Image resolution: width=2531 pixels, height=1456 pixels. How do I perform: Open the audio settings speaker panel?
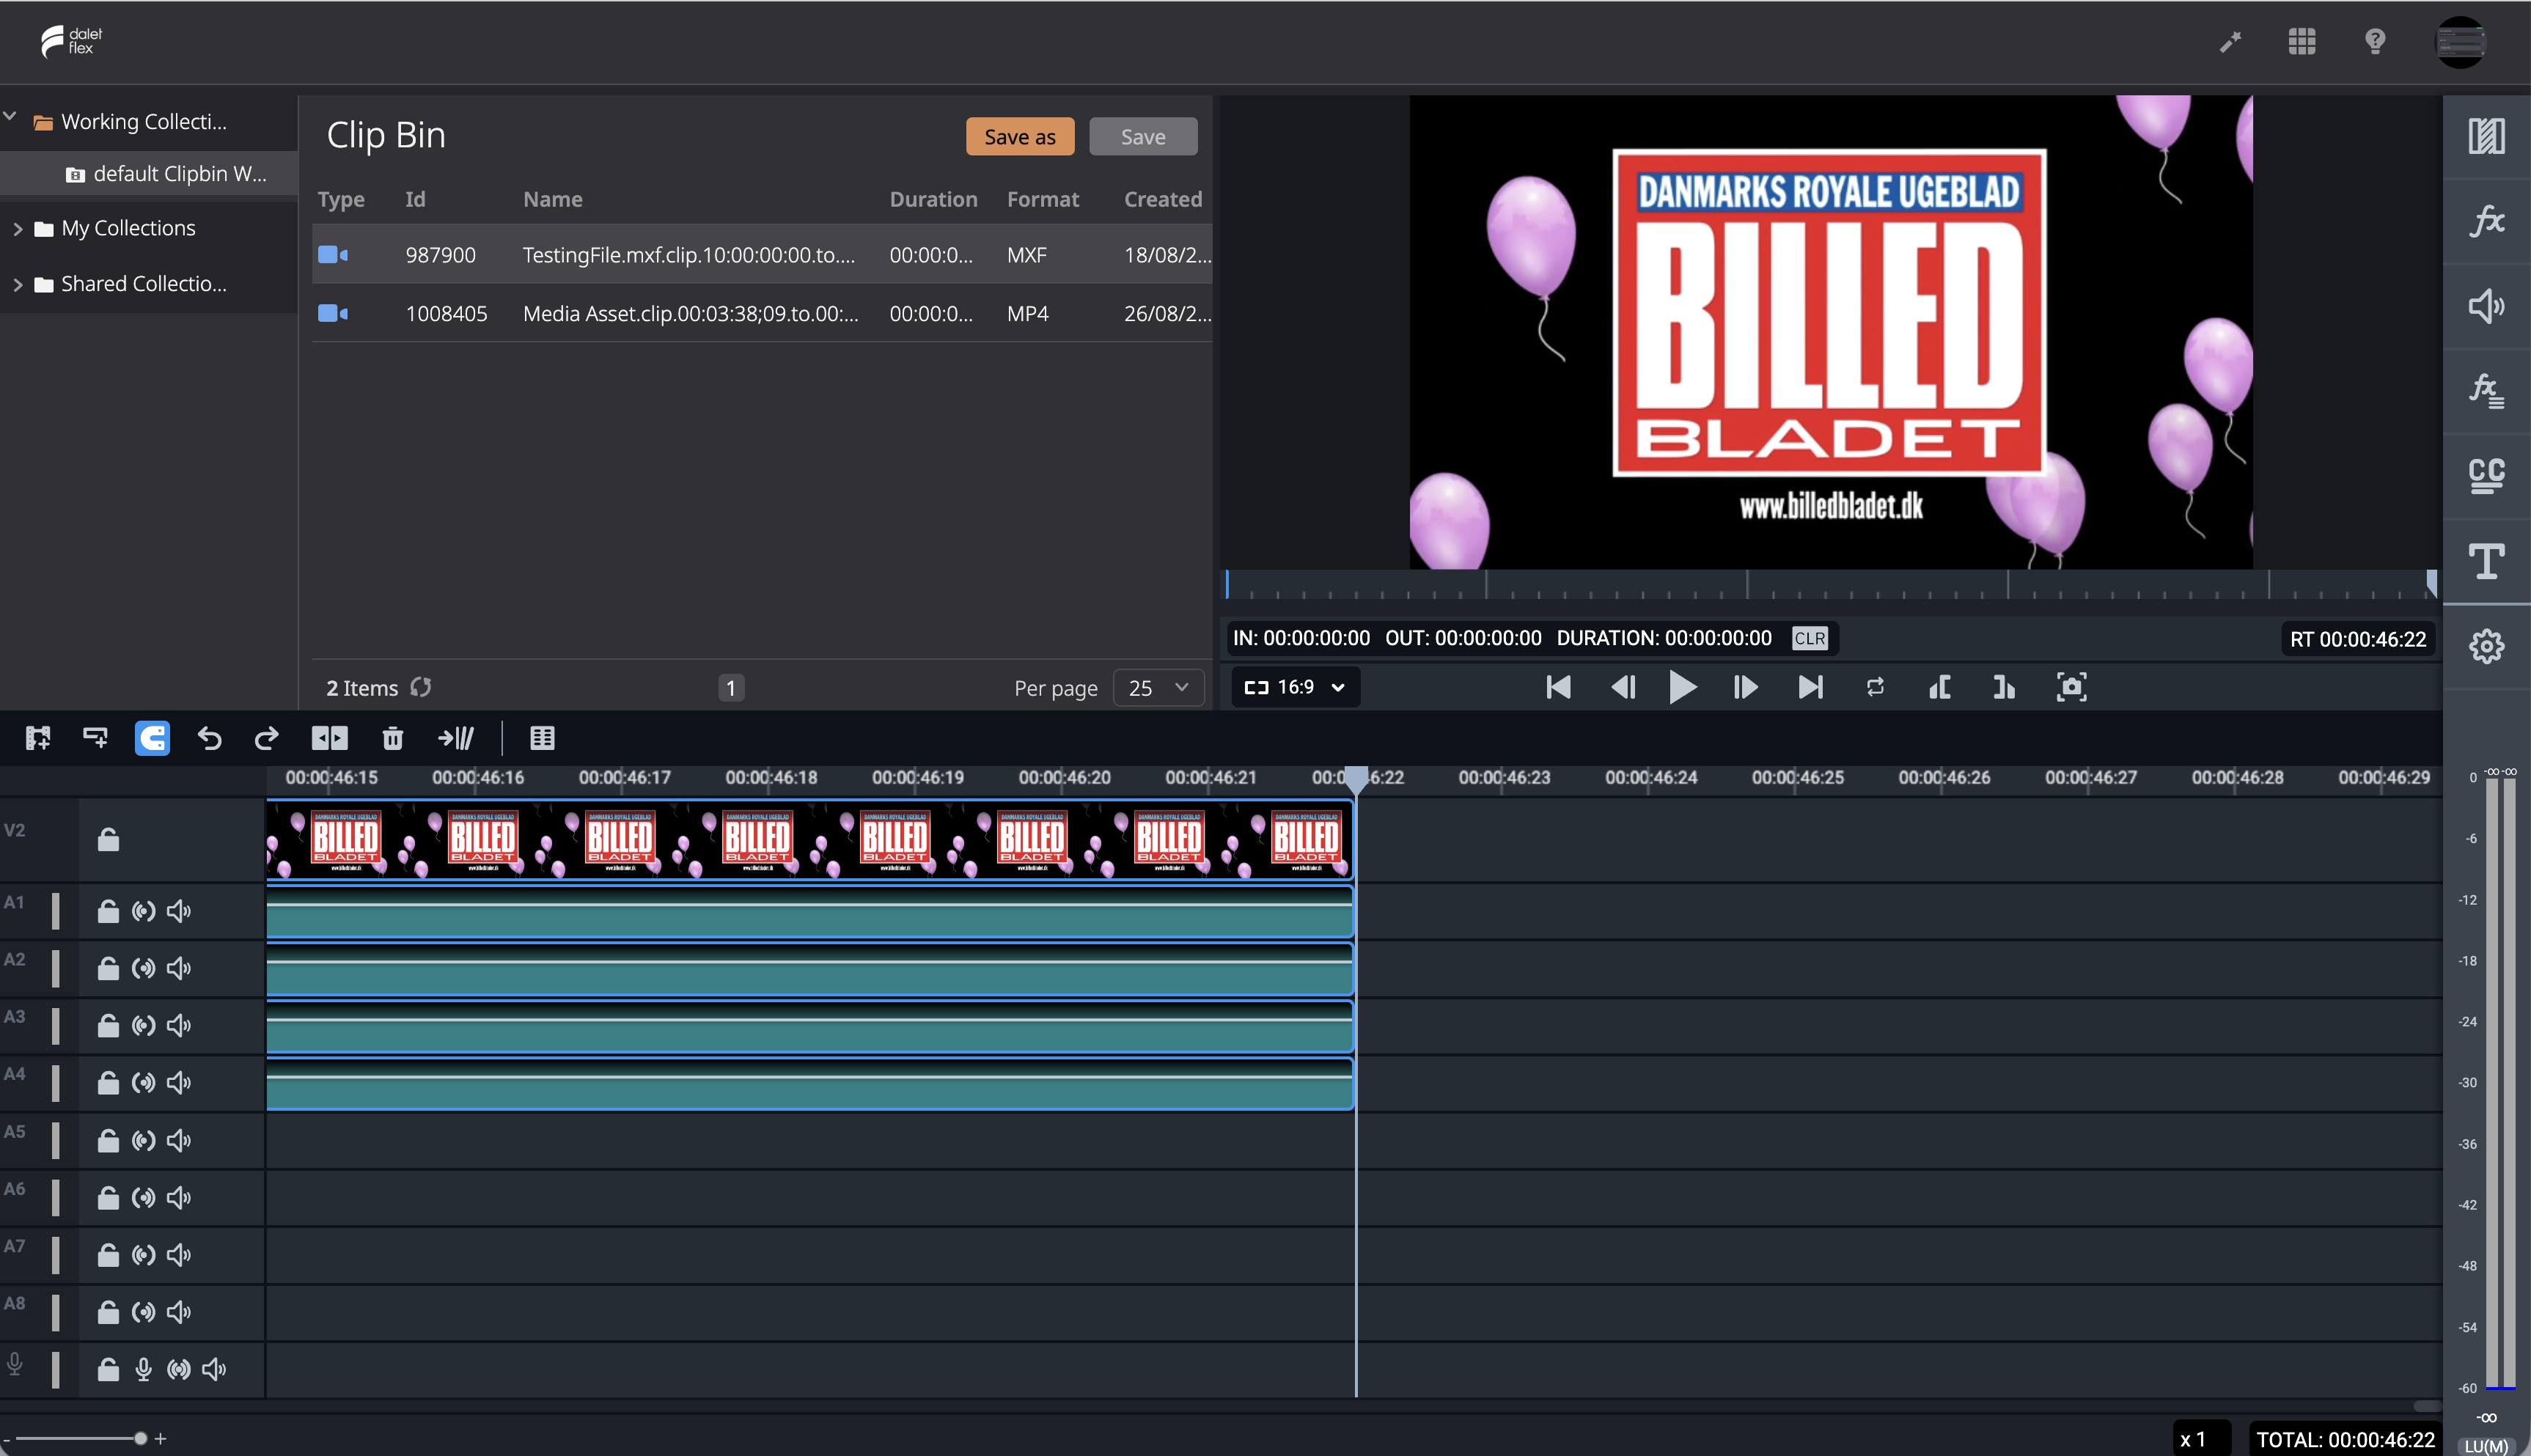(x=2486, y=306)
